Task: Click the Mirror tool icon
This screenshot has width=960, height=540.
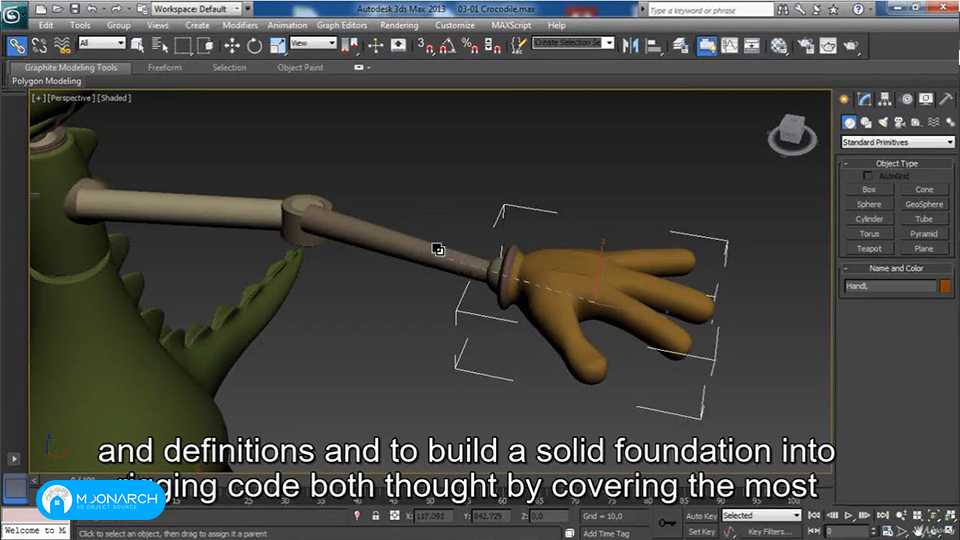Action: [630, 45]
